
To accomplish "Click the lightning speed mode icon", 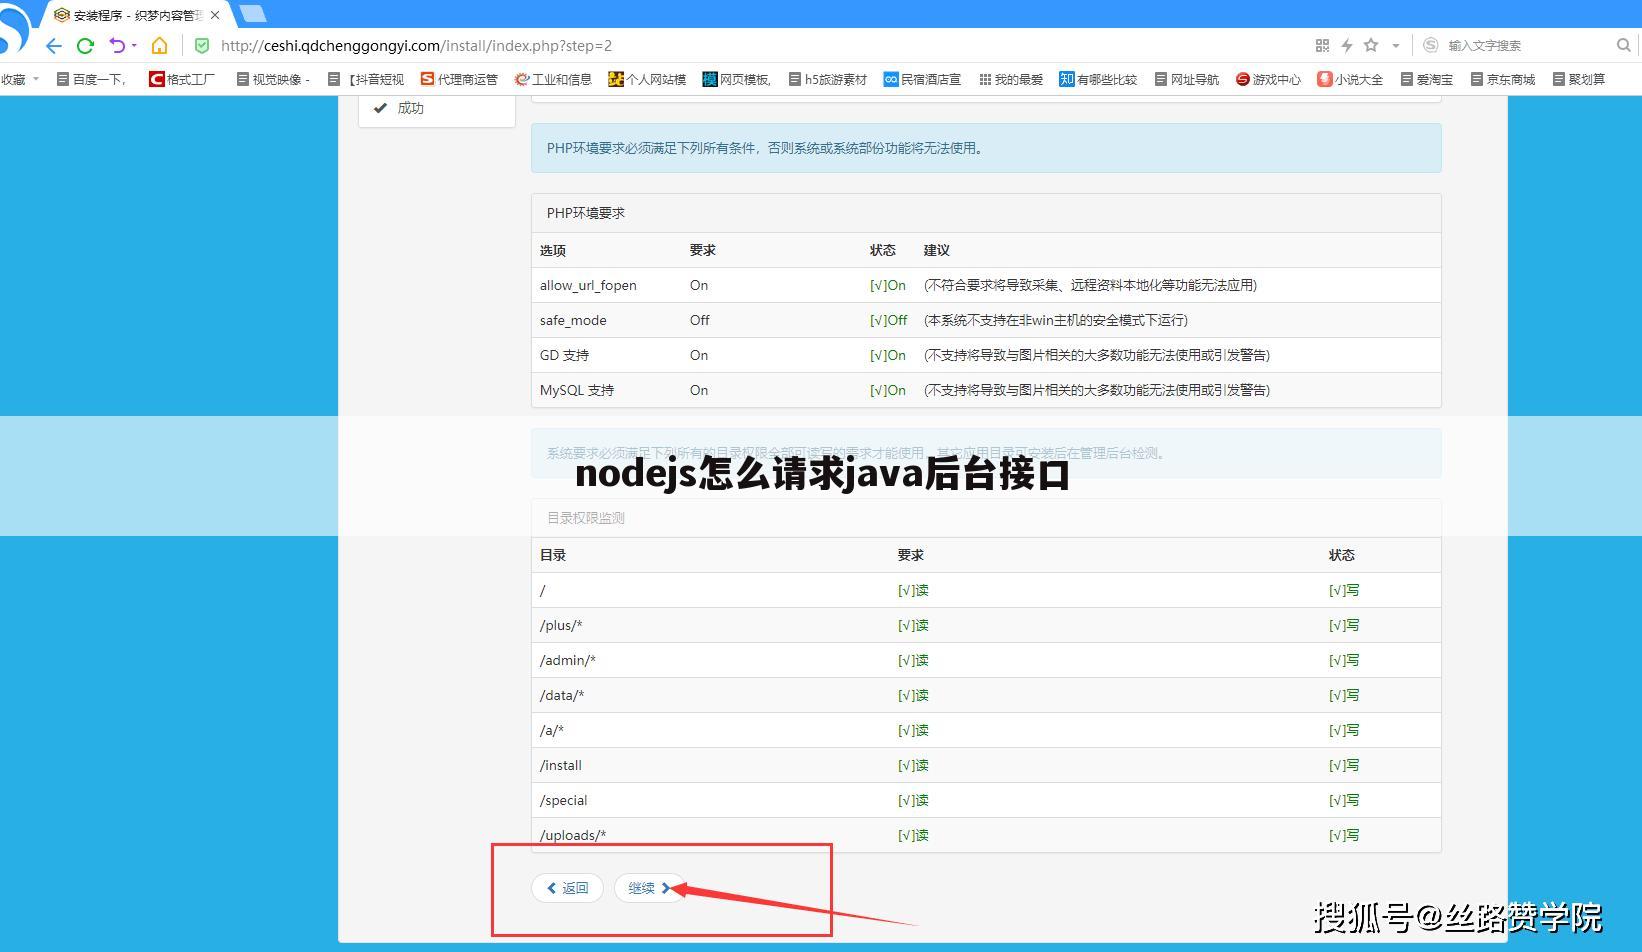I will click(x=1346, y=45).
